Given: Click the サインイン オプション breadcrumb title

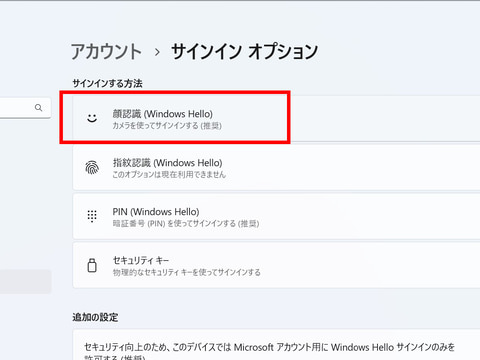Looking at the screenshot, I should coord(244,52).
